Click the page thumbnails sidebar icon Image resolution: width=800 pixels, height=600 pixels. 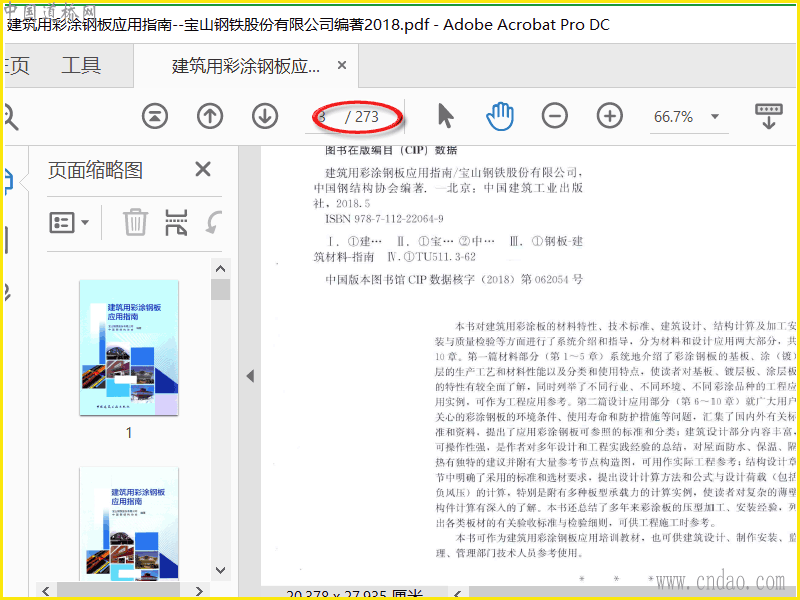point(9,182)
